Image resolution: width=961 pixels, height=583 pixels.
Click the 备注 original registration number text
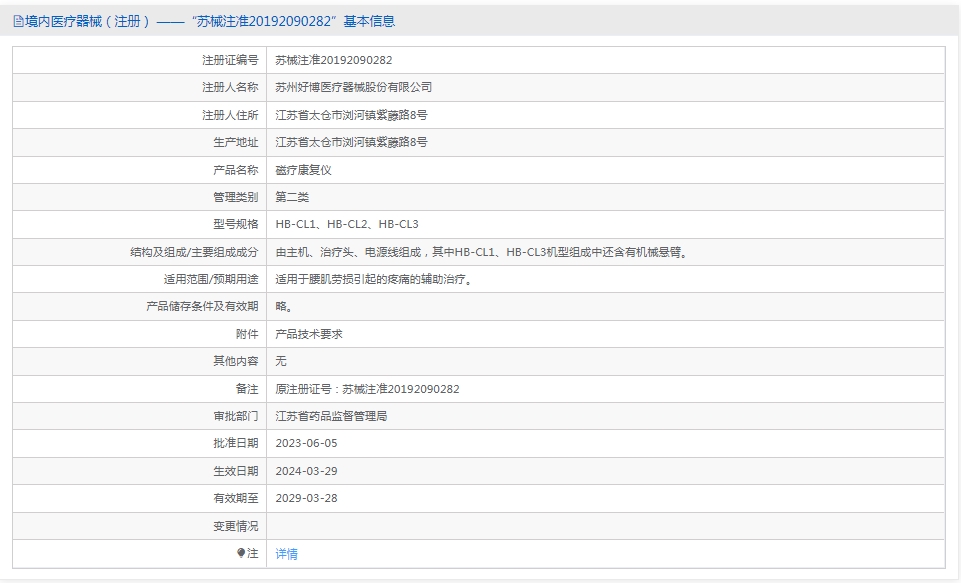[x=367, y=389]
